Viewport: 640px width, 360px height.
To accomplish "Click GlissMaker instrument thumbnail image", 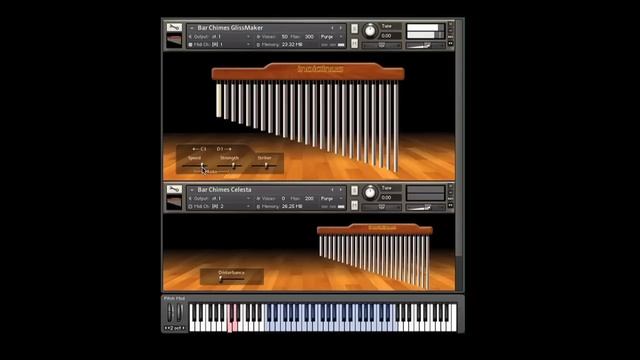I will point(174,40).
